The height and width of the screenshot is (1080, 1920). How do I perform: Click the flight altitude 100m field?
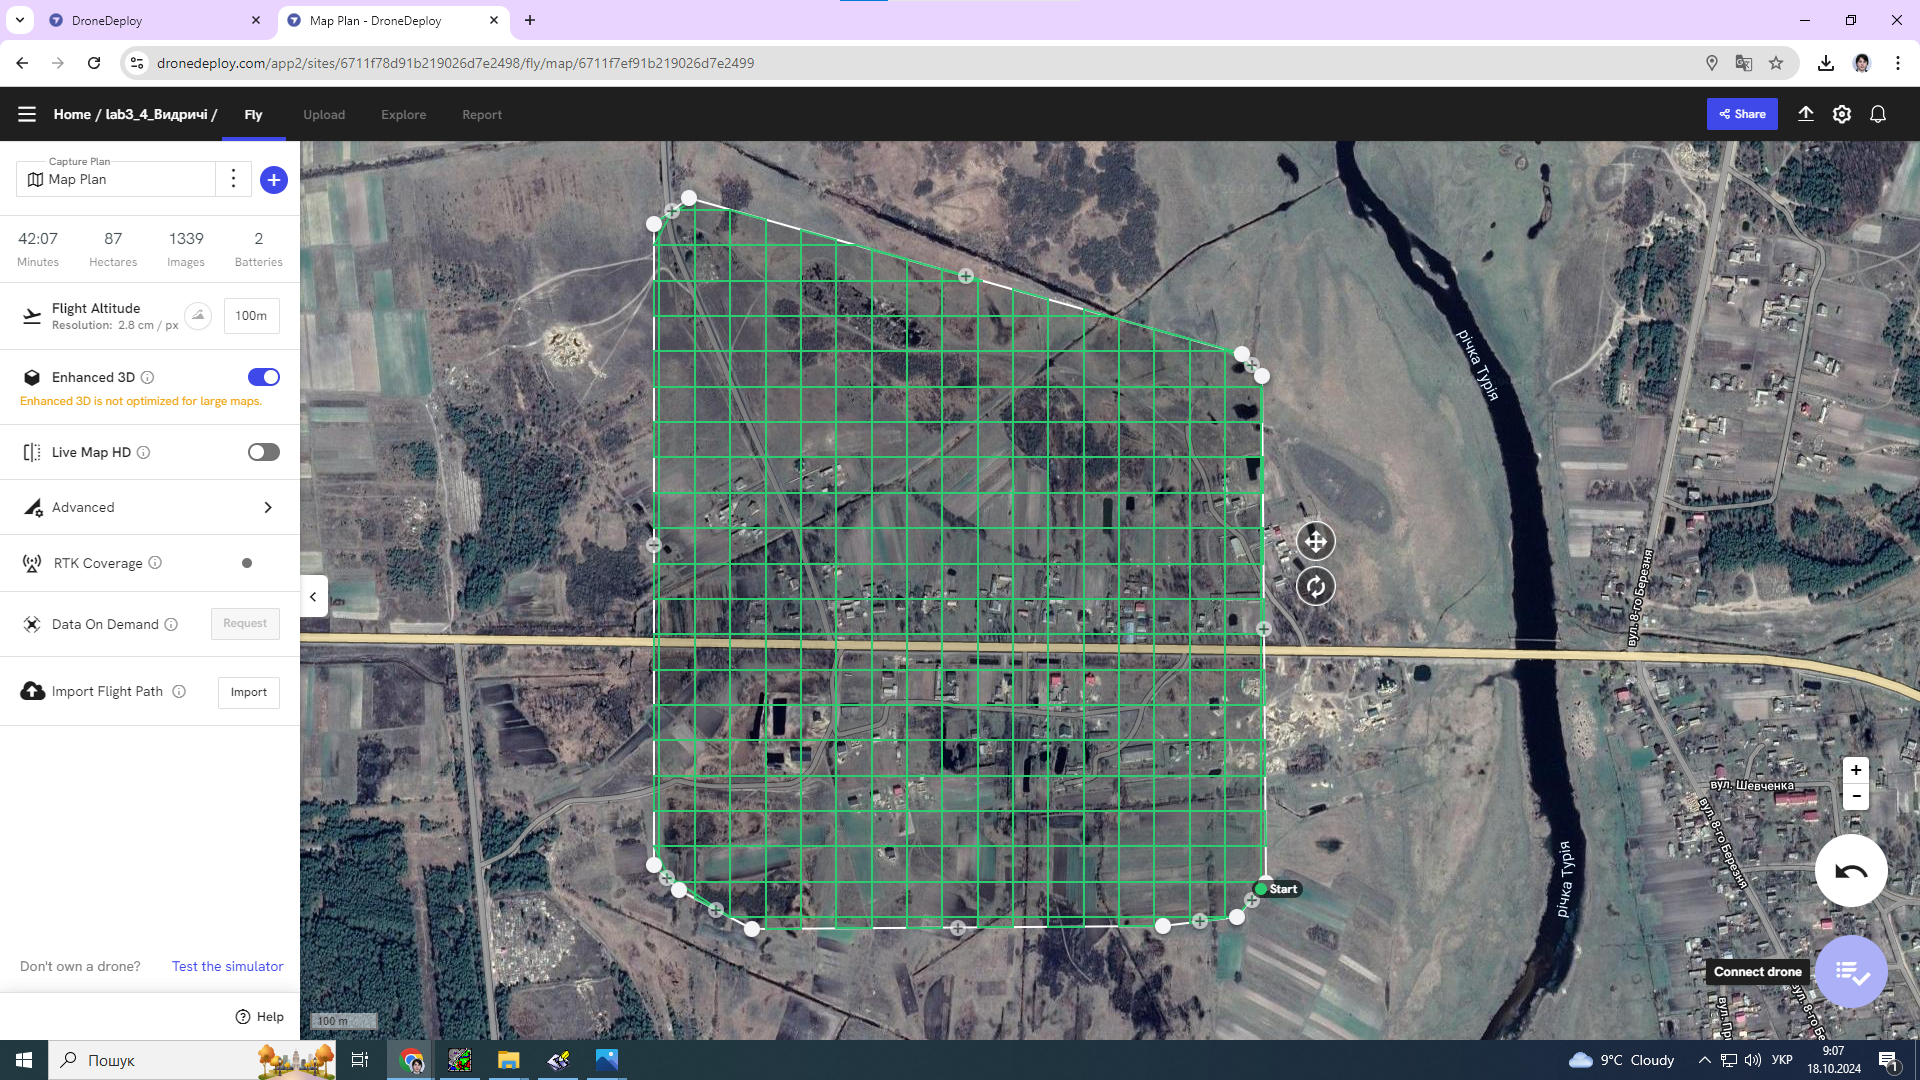pos(251,316)
